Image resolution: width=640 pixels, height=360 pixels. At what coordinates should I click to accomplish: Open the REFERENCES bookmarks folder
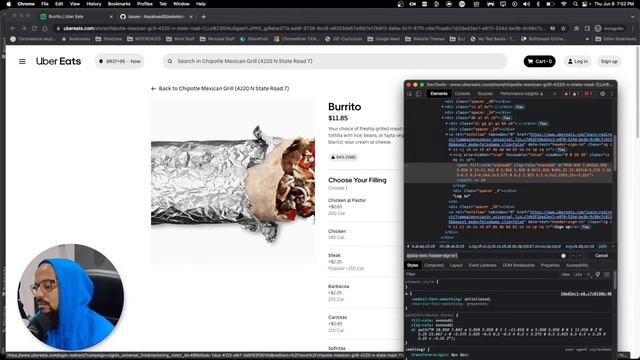[144, 39]
